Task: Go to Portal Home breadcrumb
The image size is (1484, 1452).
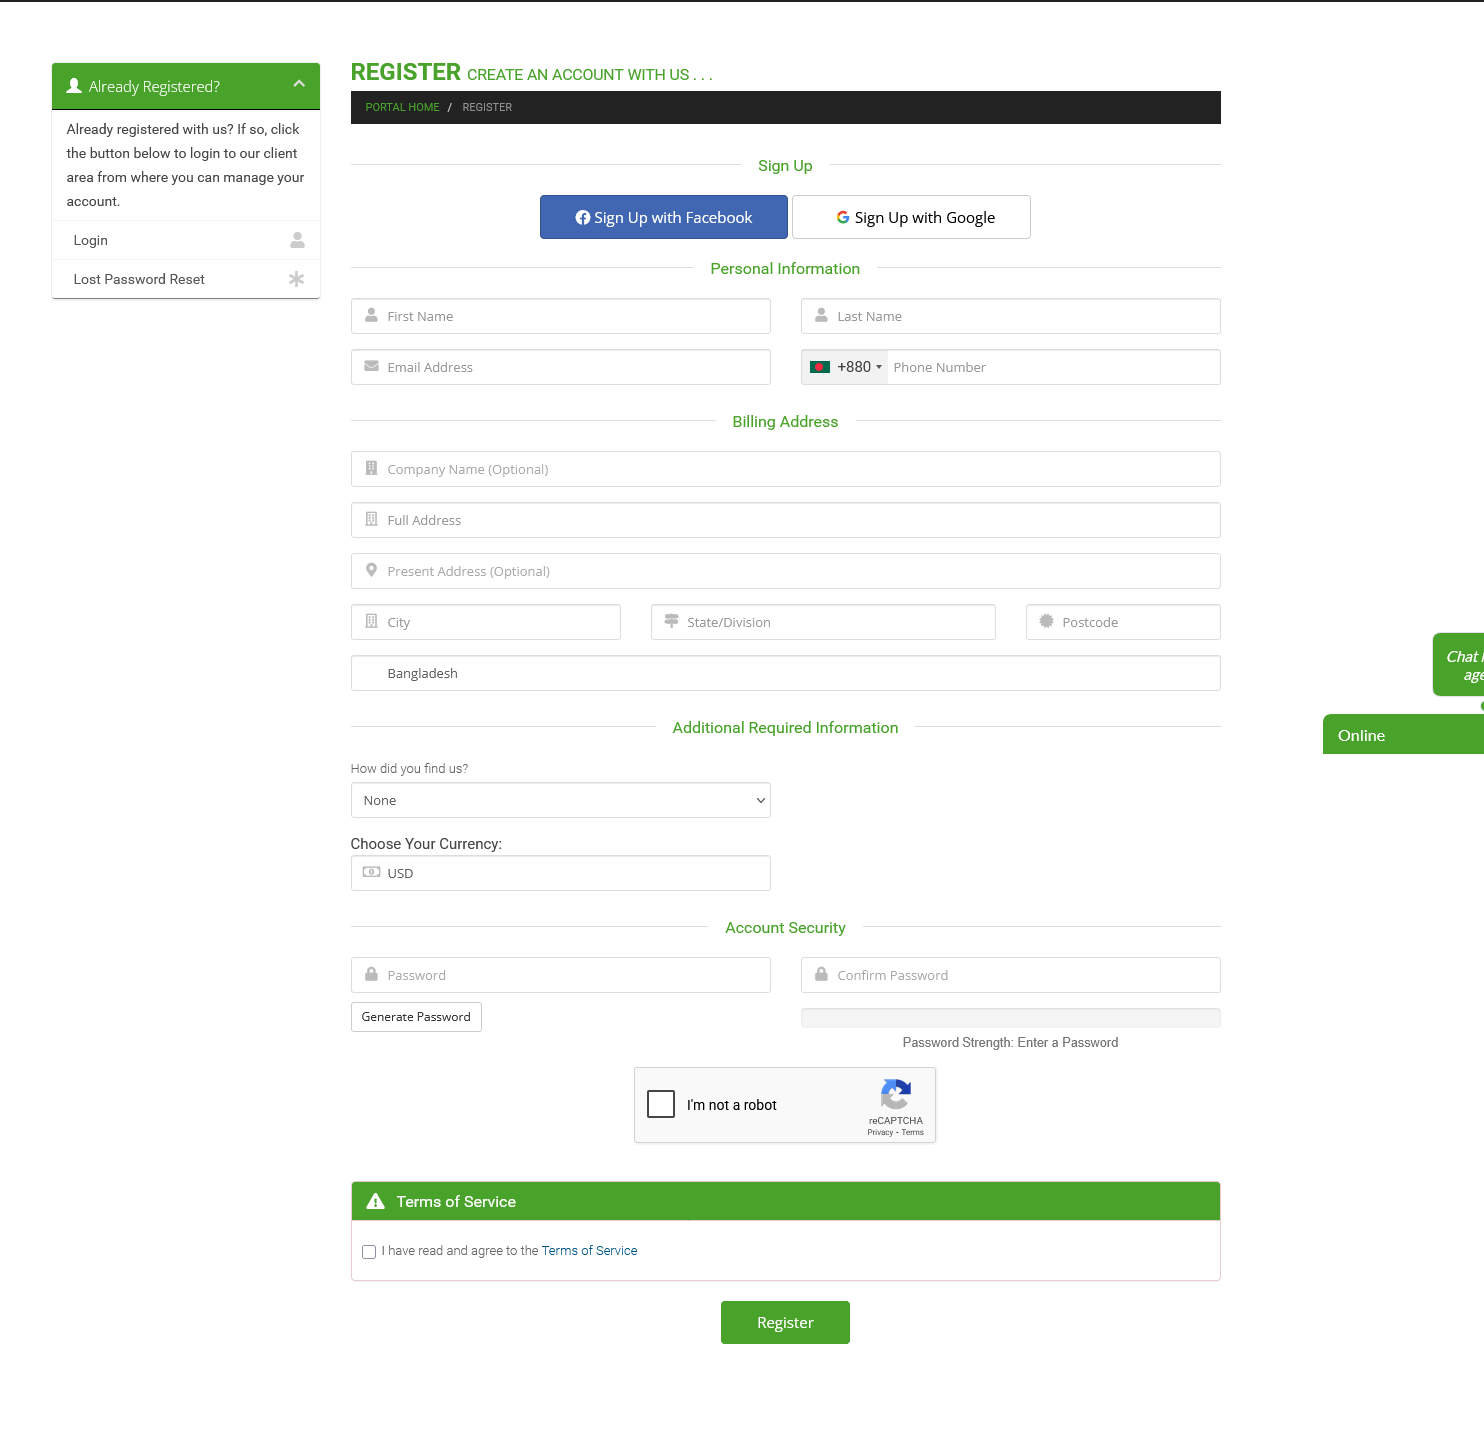Action: point(402,107)
